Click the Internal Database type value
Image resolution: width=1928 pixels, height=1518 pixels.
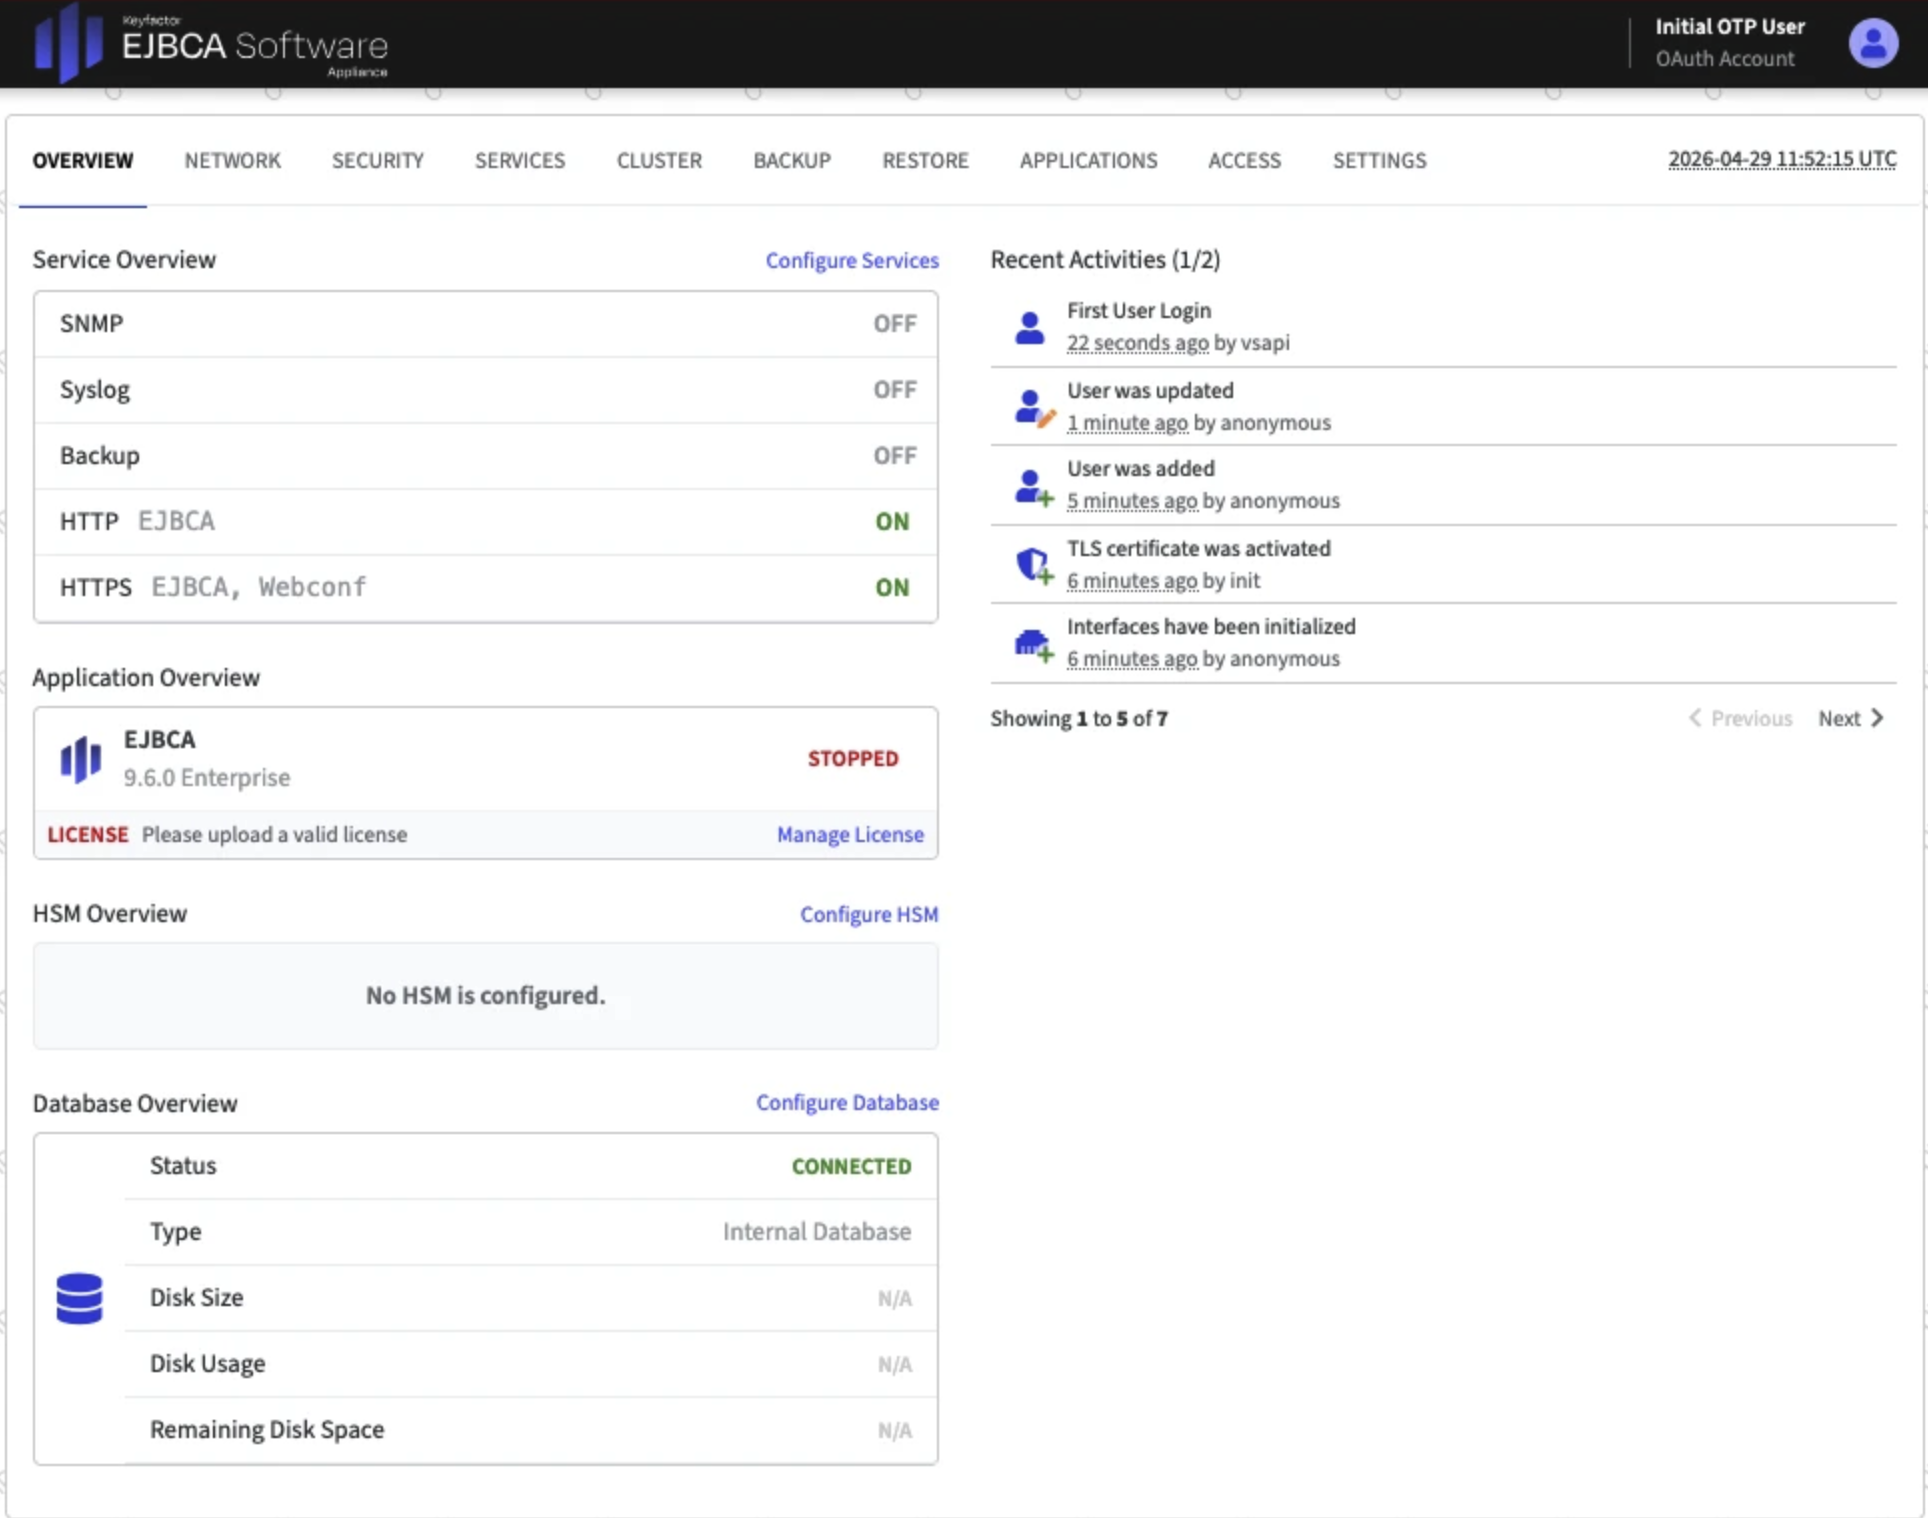(817, 1232)
